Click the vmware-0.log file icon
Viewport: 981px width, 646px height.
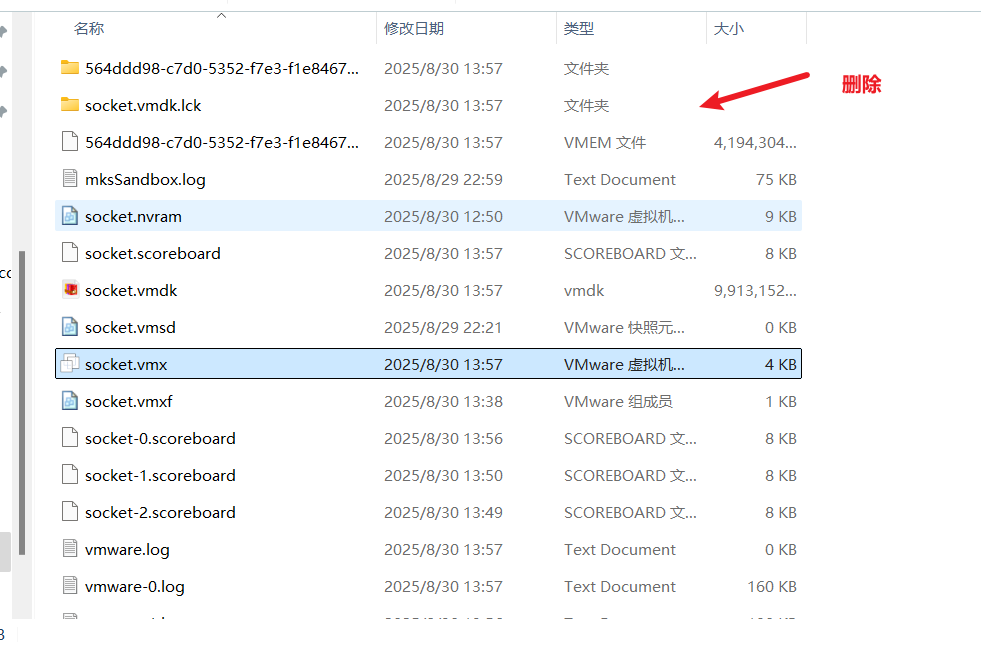coord(69,586)
